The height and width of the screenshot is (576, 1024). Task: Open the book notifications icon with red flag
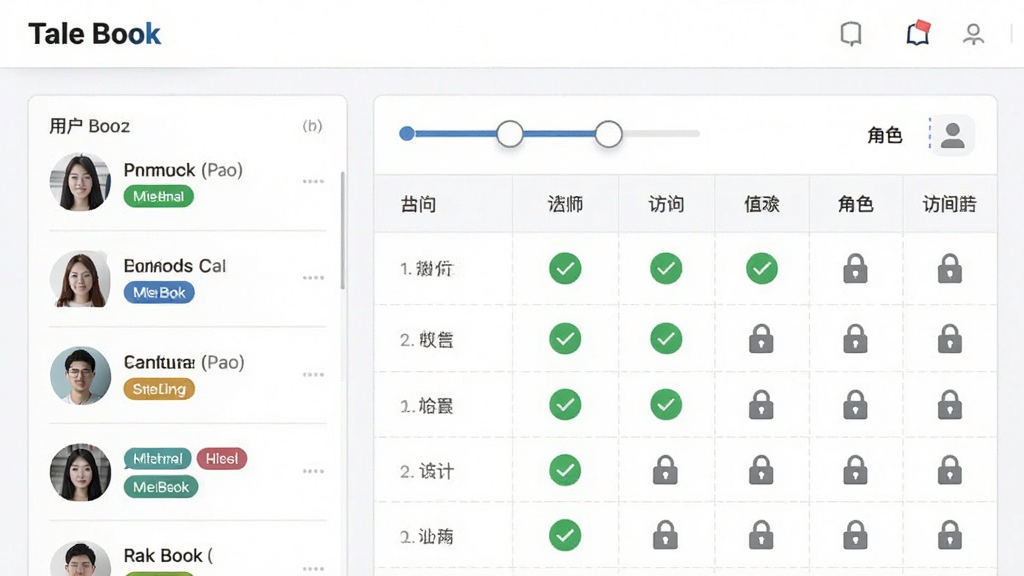click(918, 33)
